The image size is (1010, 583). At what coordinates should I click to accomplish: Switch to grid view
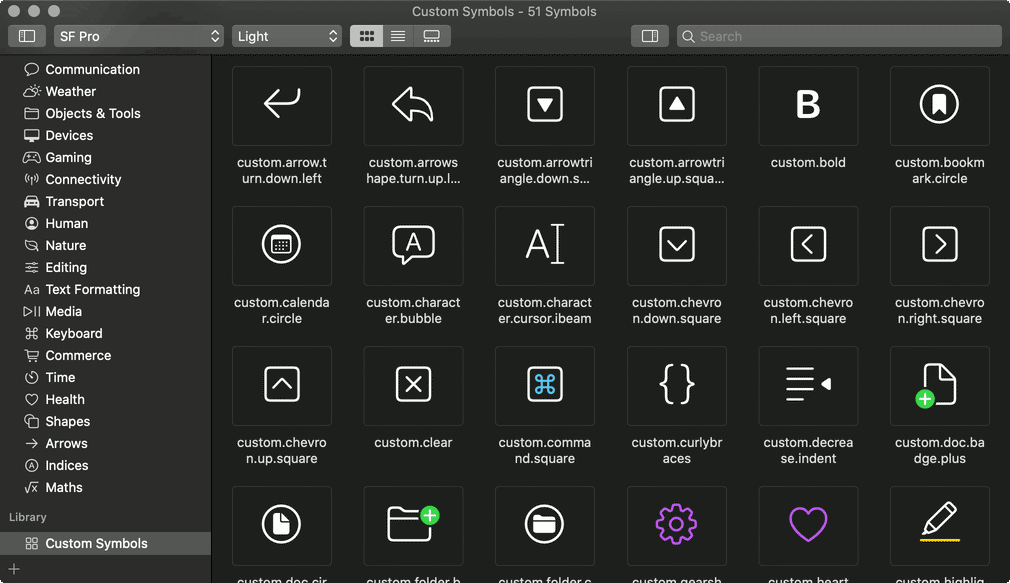point(367,36)
